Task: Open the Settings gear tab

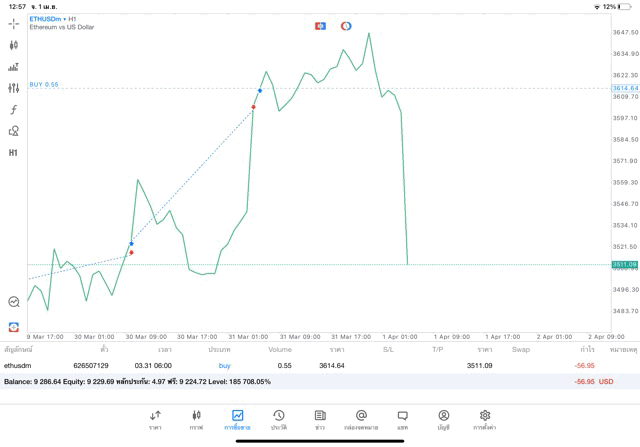Action: point(485,418)
